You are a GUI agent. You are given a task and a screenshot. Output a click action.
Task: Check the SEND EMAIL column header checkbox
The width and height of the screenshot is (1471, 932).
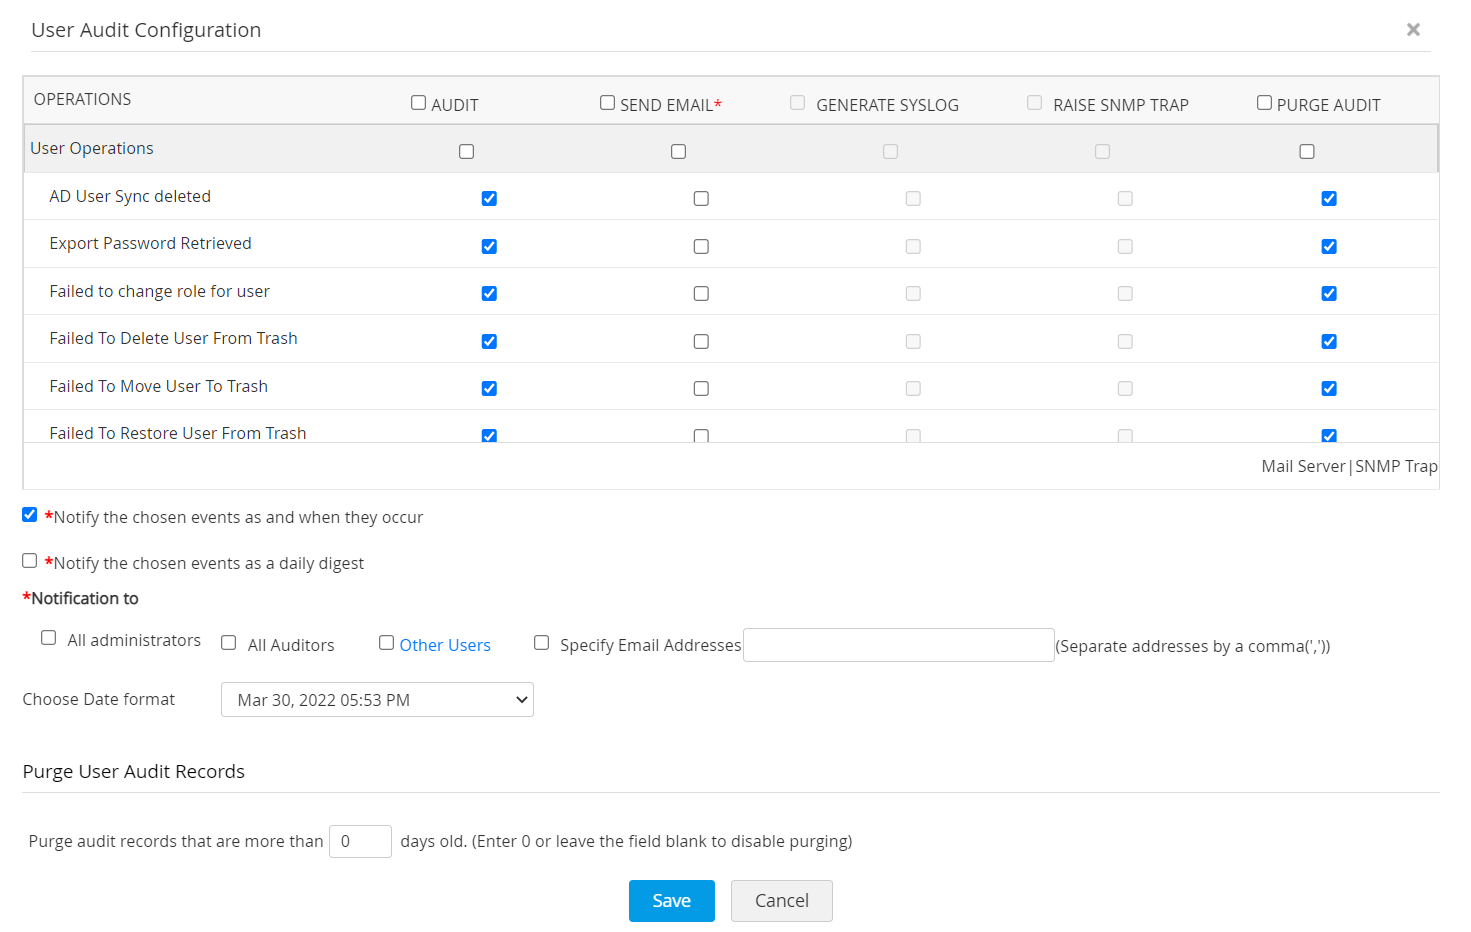(x=607, y=103)
